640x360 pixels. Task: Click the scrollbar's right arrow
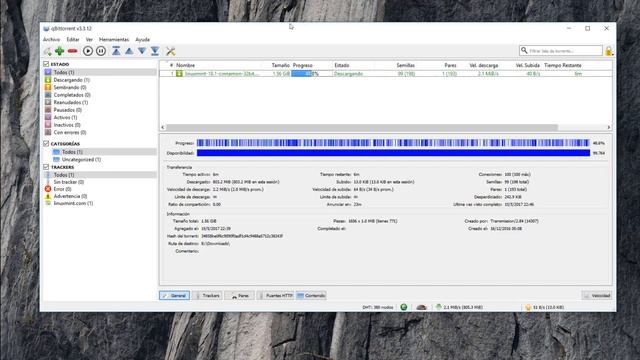point(609,127)
